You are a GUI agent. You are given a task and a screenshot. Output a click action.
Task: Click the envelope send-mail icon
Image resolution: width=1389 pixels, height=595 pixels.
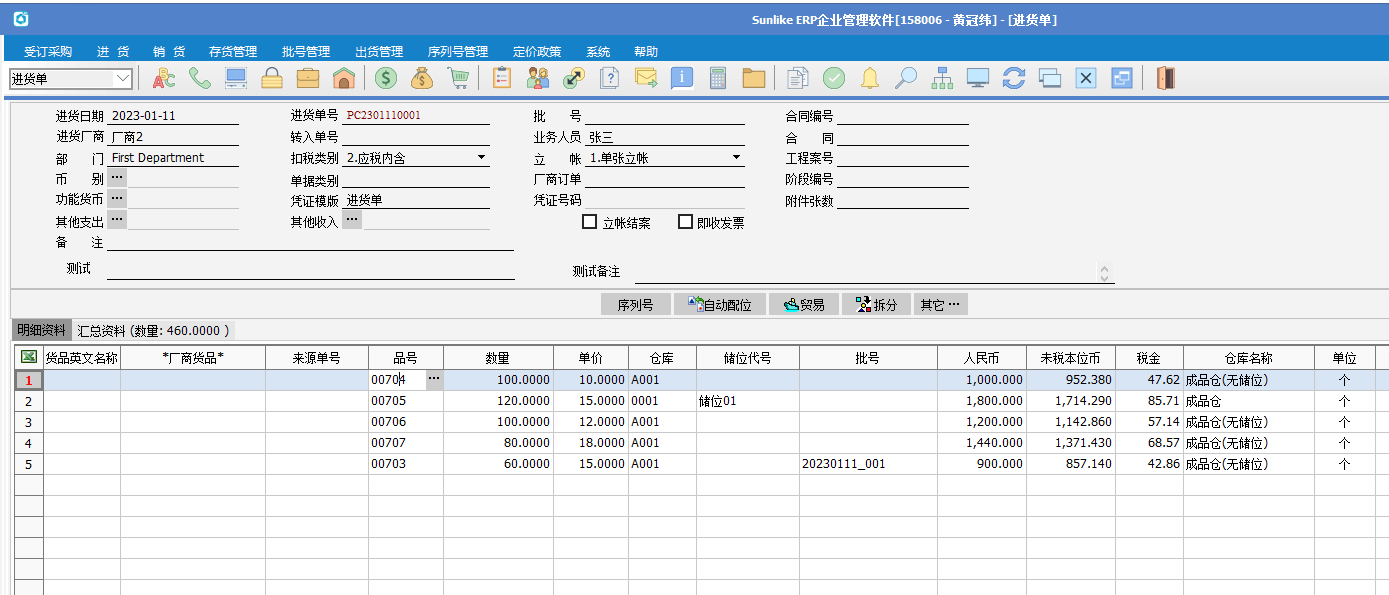coord(646,78)
